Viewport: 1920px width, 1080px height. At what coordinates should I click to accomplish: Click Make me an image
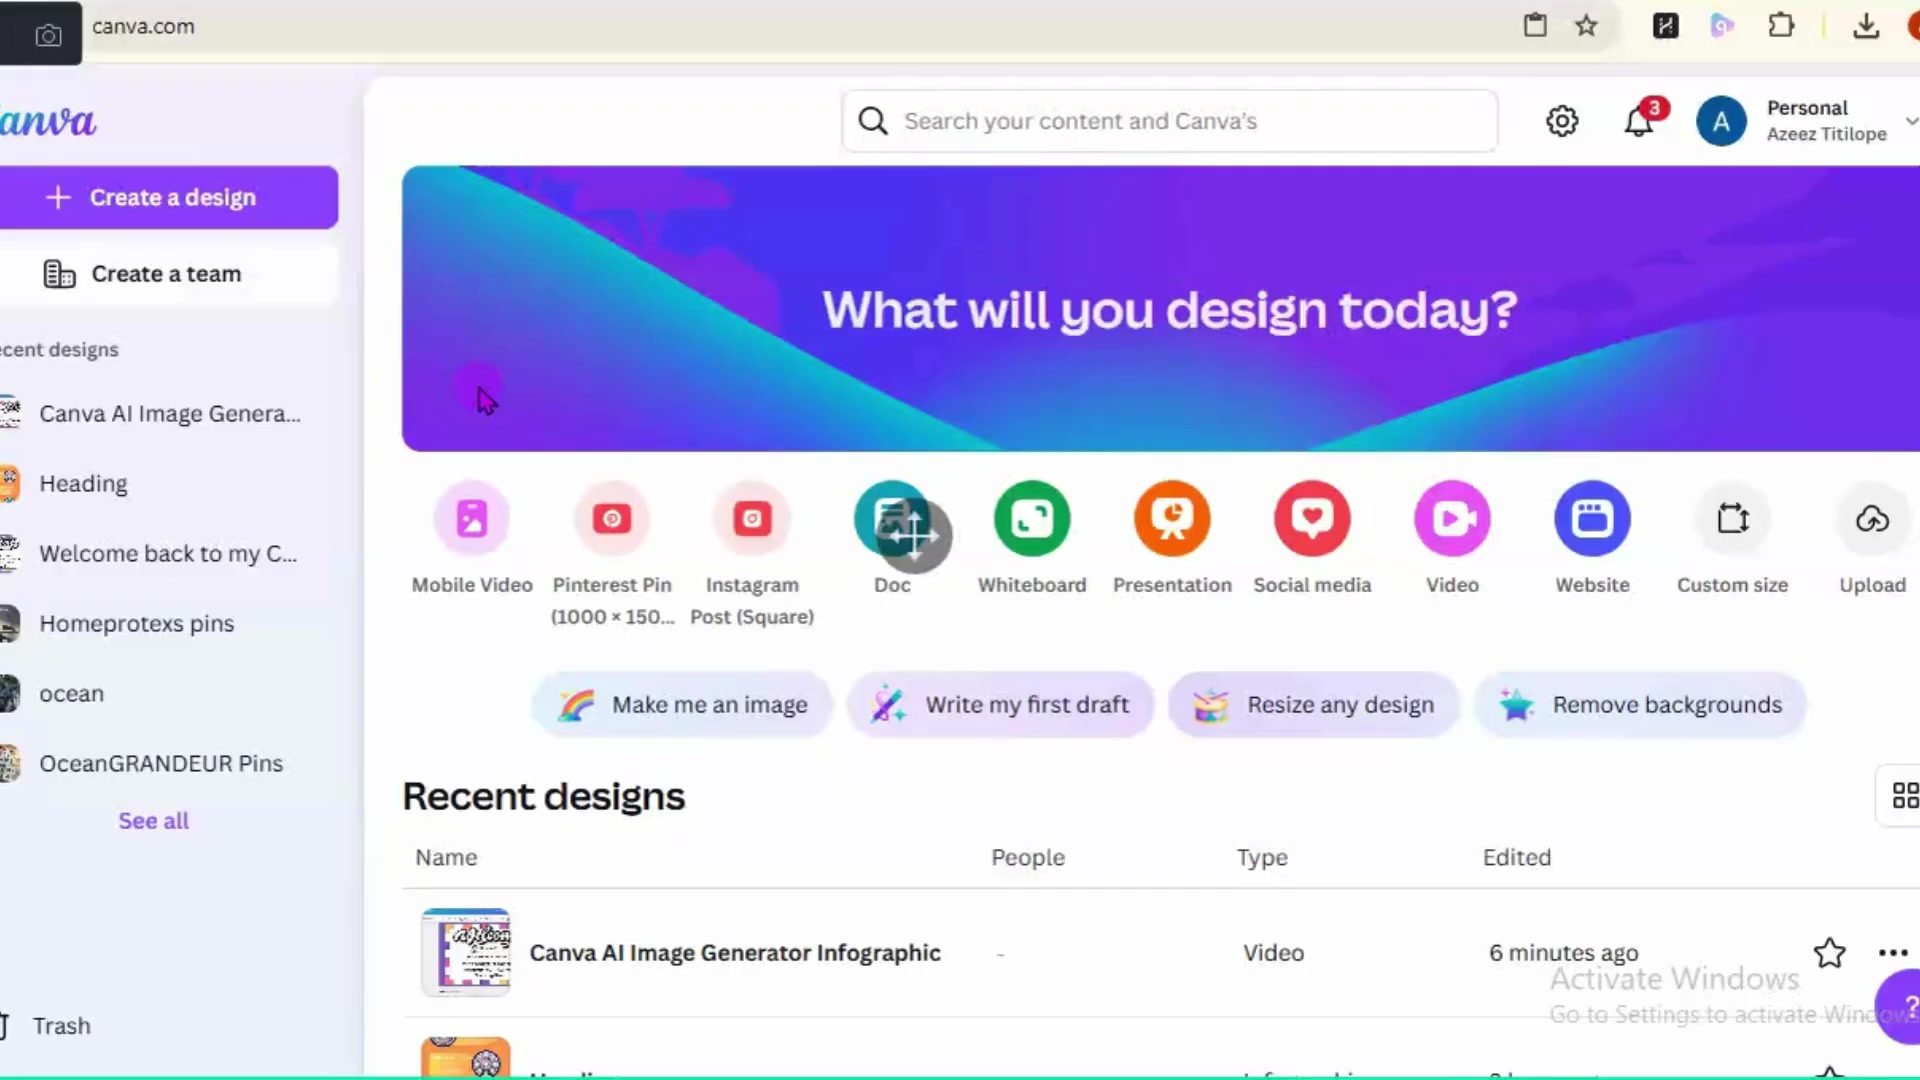tap(682, 705)
